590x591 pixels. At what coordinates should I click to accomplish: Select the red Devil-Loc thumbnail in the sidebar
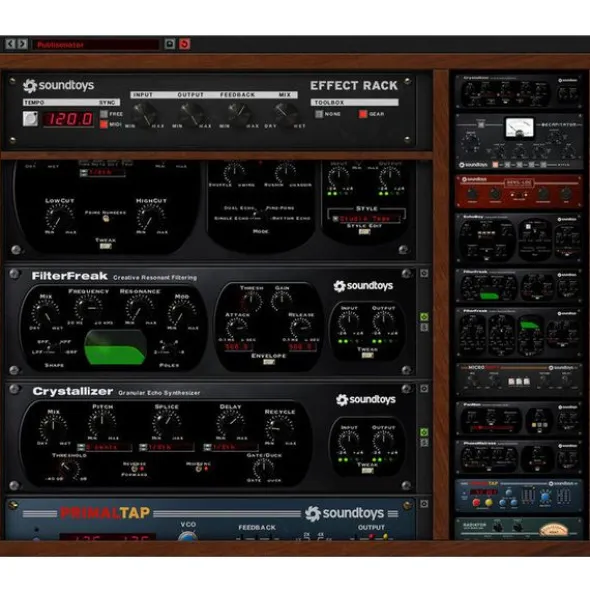click(x=519, y=191)
